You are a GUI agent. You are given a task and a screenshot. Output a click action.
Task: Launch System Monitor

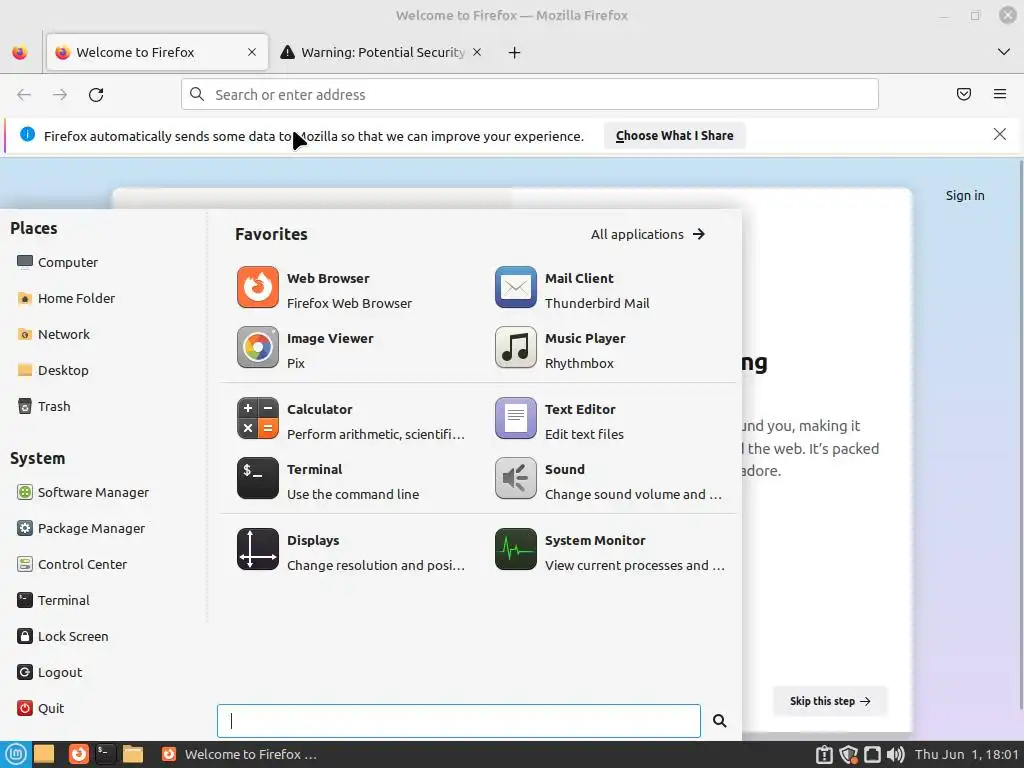click(x=609, y=552)
